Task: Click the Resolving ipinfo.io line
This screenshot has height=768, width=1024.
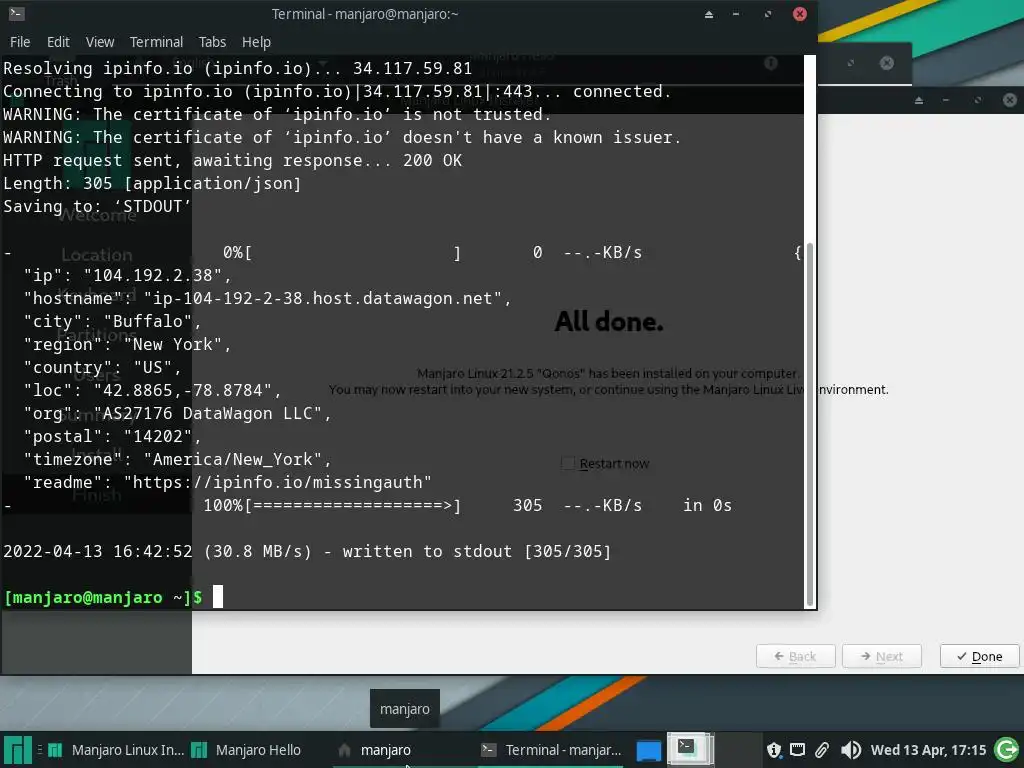Action: tap(237, 68)
